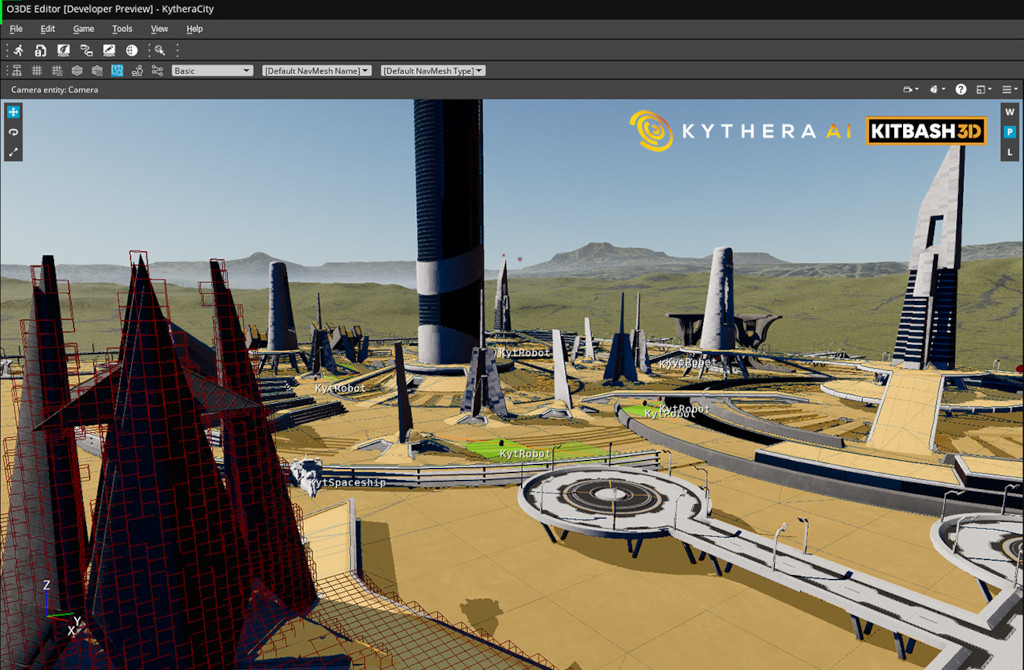Click the Camera entity label above the viewport
1024x670 pixels.
click(52, 89)
